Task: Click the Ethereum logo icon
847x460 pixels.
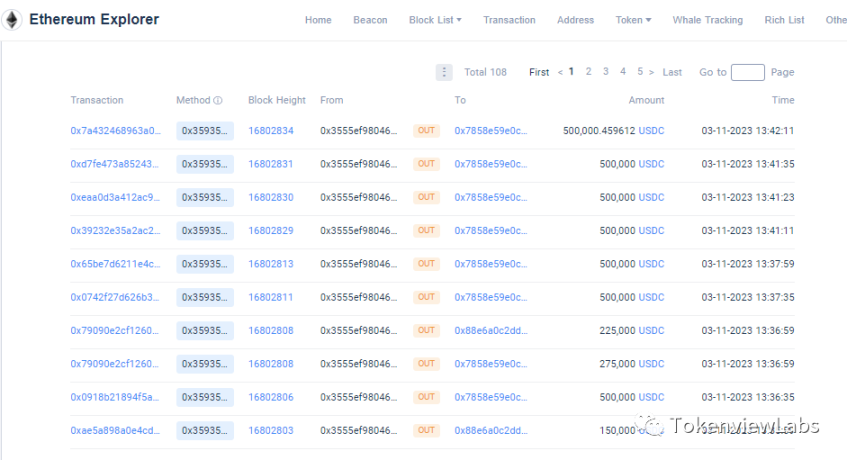Action: 14,20
